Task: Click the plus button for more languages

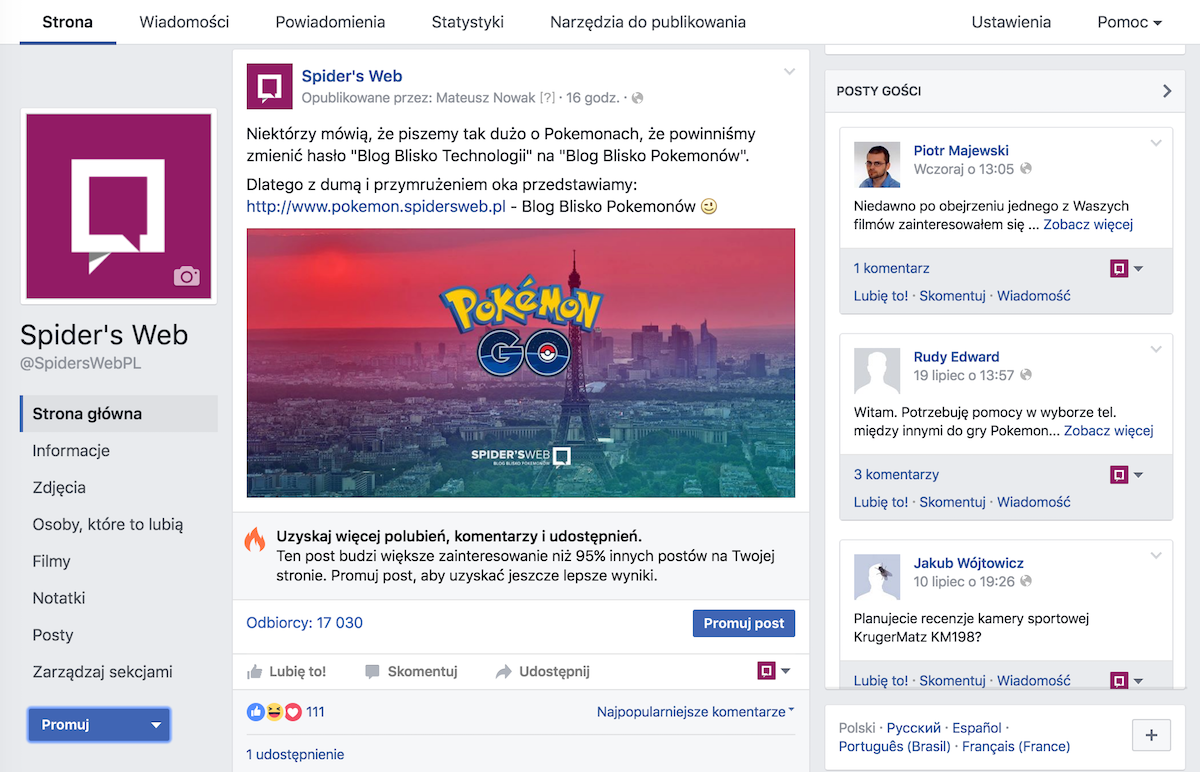Action: (x=1151, y=735)
